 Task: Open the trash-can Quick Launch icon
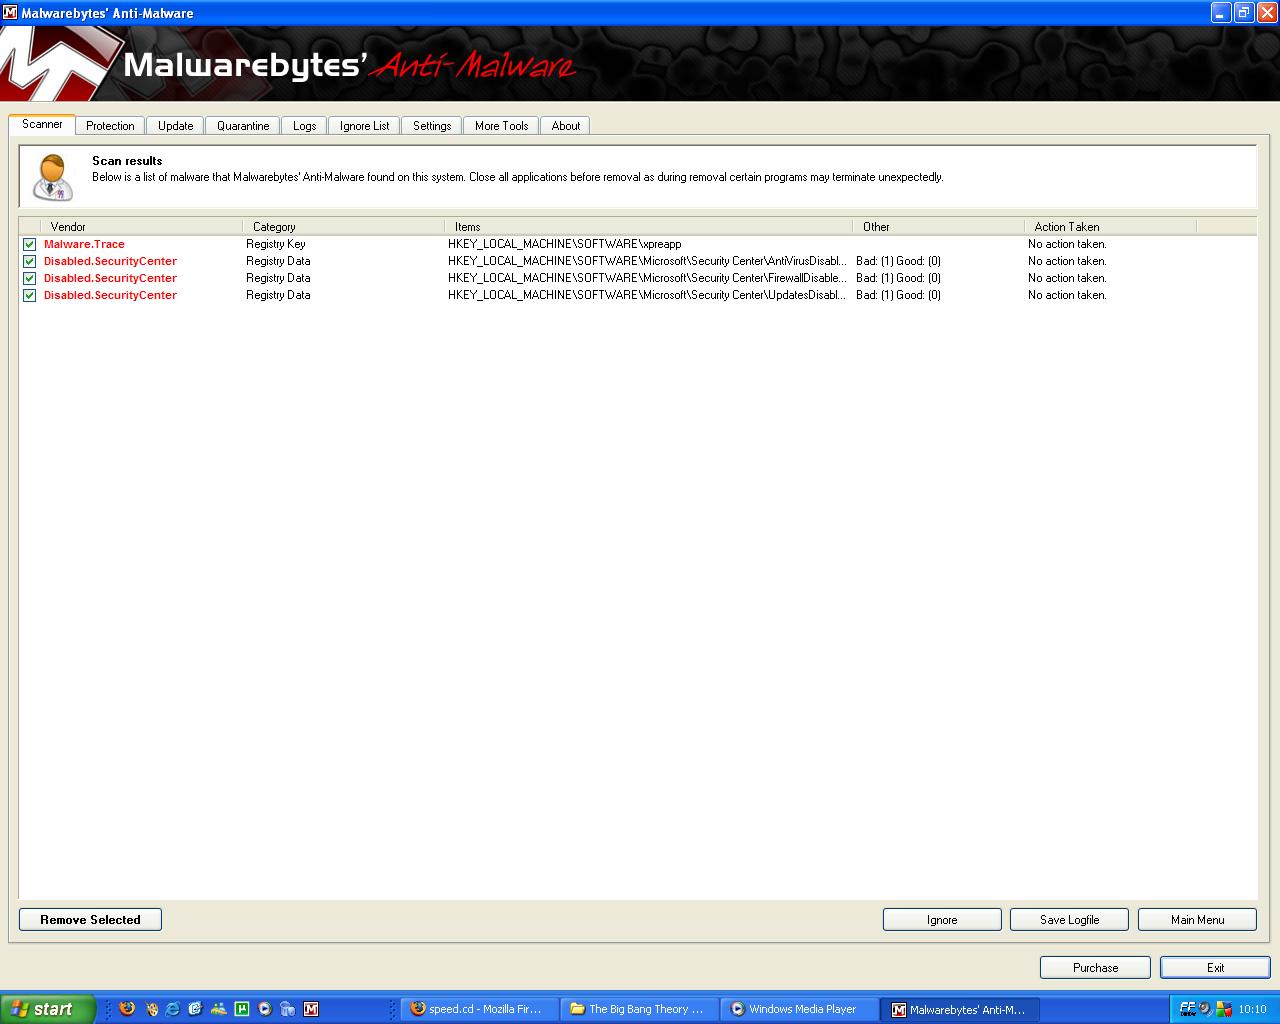coord(287,1009)
